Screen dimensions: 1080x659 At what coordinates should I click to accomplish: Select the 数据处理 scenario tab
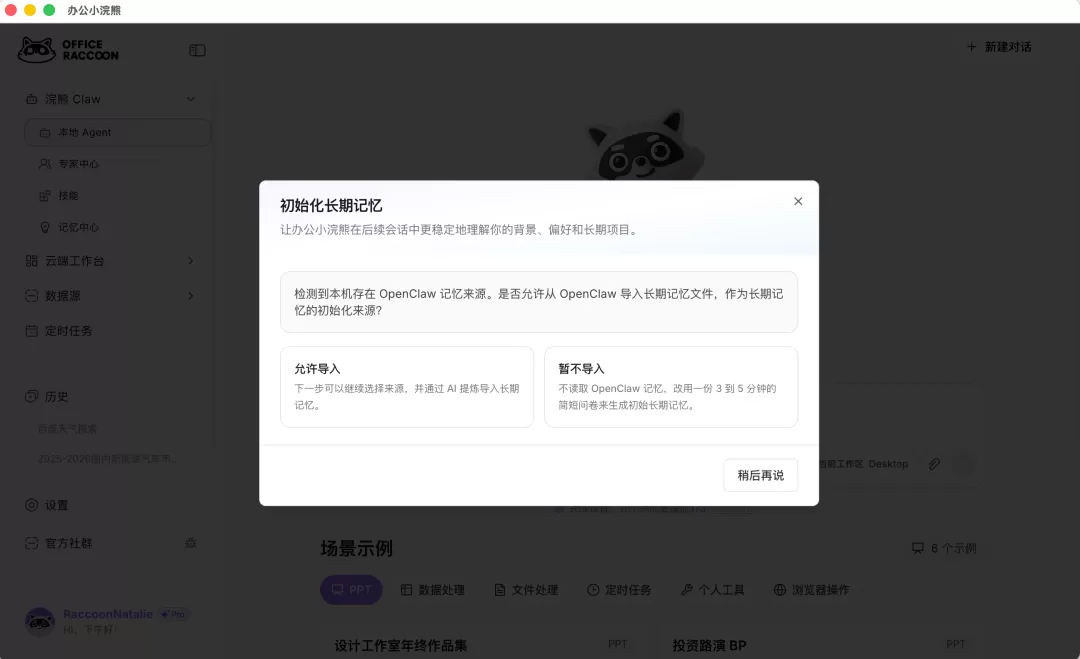[433, 589]
